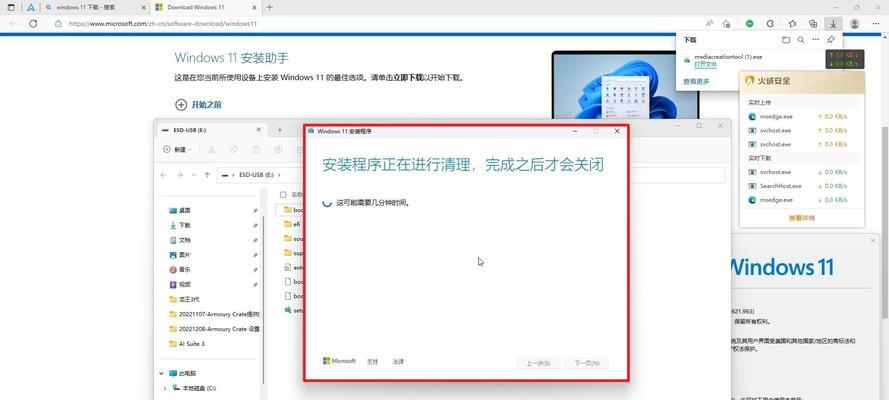This screenshot has height=400, width=889.
Task: Open the Collections icon in Edge toolbar
Action: pyautogui.click(x=813, y=24)
